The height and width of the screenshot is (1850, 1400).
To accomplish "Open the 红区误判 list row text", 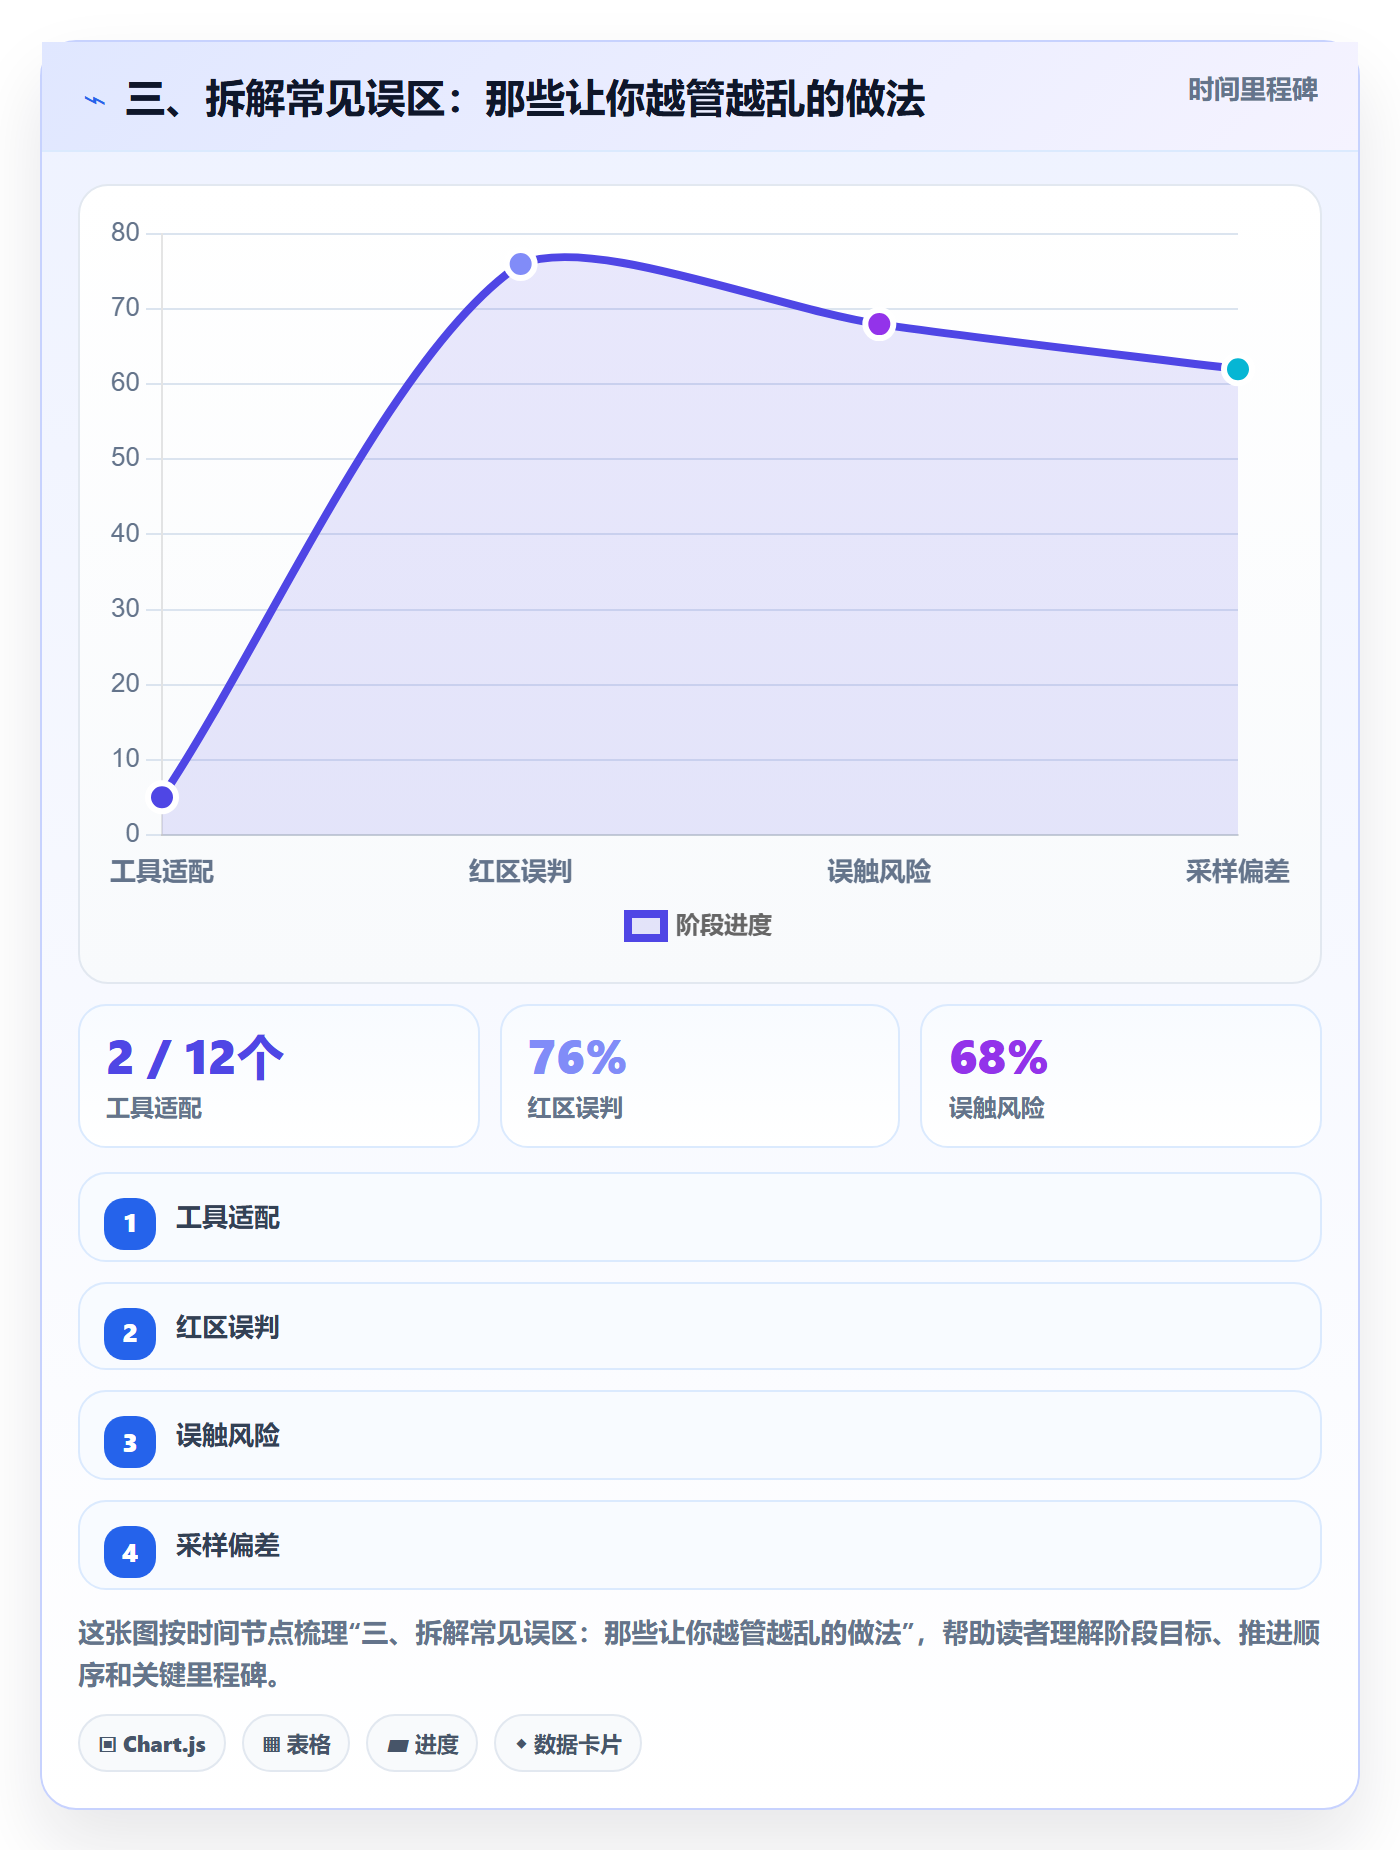I will click(x=228, y=1328).
